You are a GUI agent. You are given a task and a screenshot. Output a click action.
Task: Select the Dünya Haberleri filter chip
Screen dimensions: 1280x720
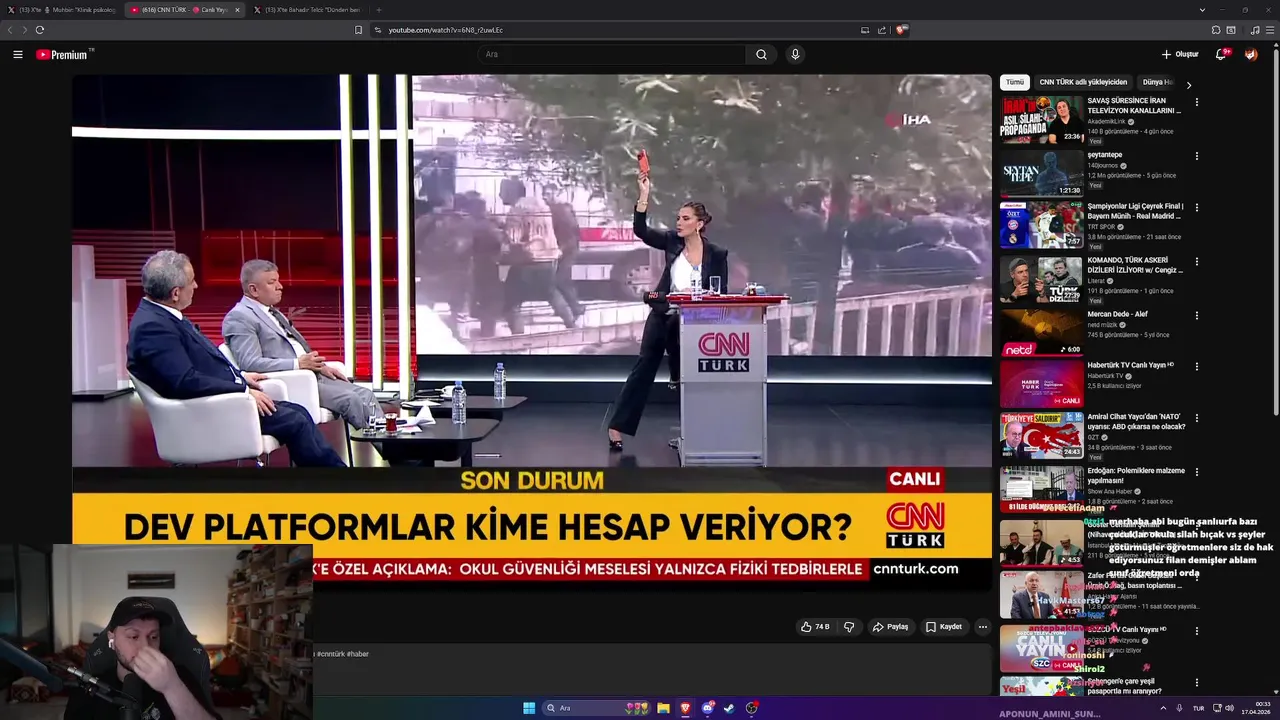click(x=1158, y=82)
